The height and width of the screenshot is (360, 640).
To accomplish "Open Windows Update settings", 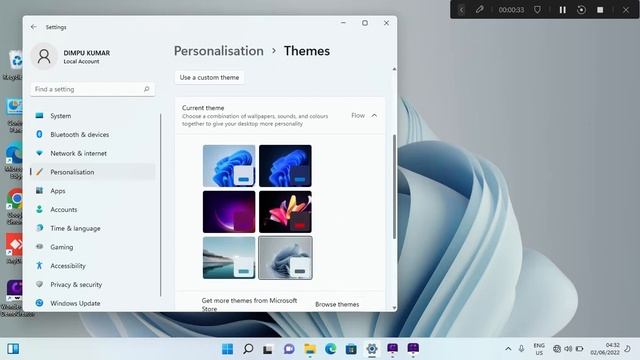I will tap(93, 303).
